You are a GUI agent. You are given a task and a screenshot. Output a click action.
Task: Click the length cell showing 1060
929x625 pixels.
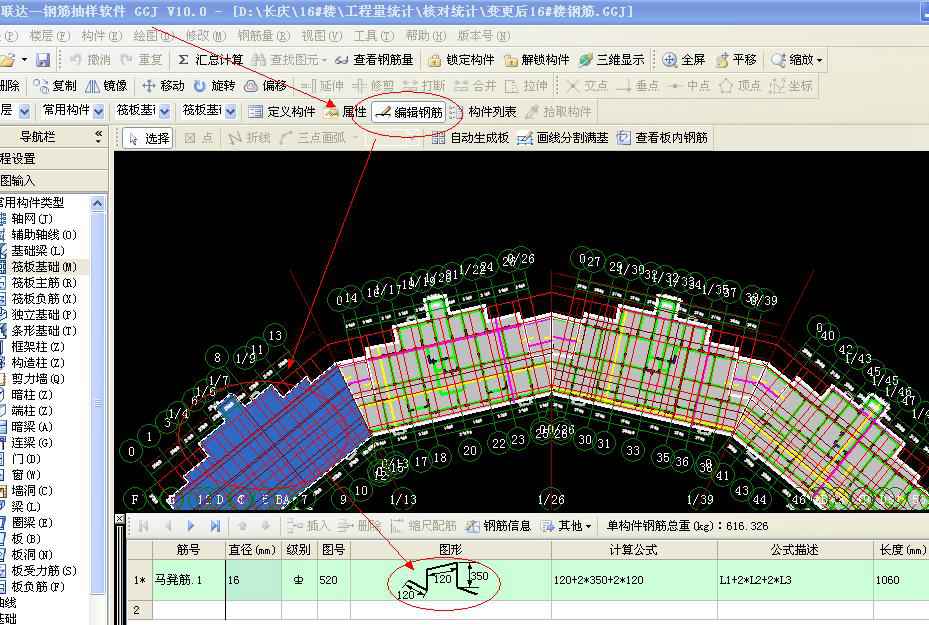point(901,581)
